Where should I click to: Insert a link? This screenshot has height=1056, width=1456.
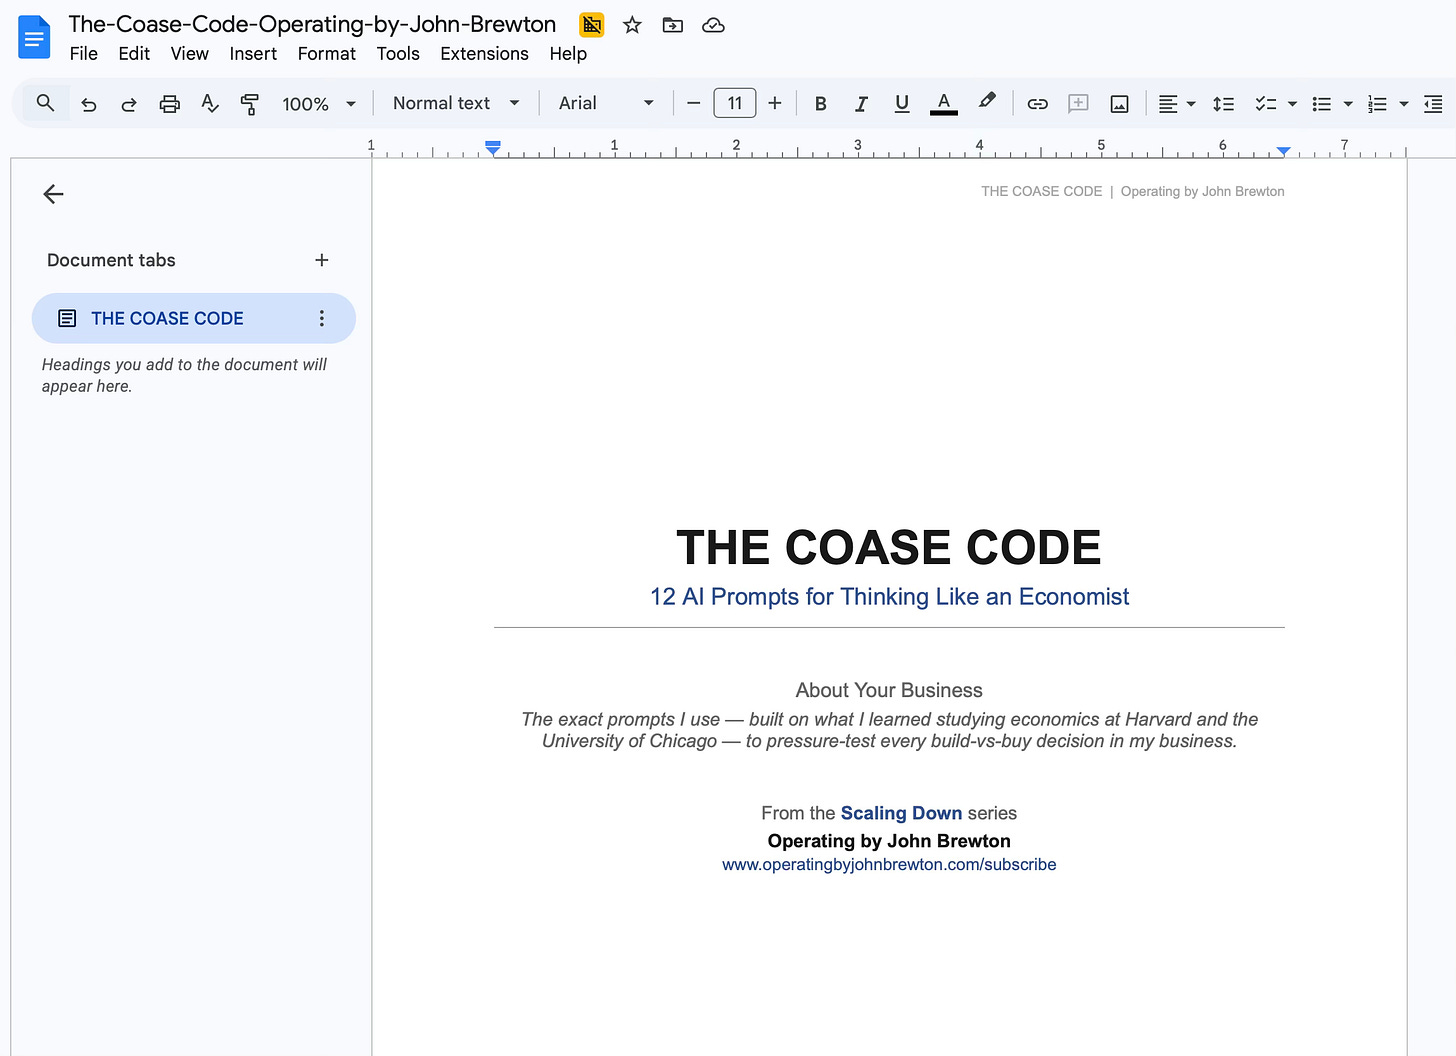click(1038, 103)
